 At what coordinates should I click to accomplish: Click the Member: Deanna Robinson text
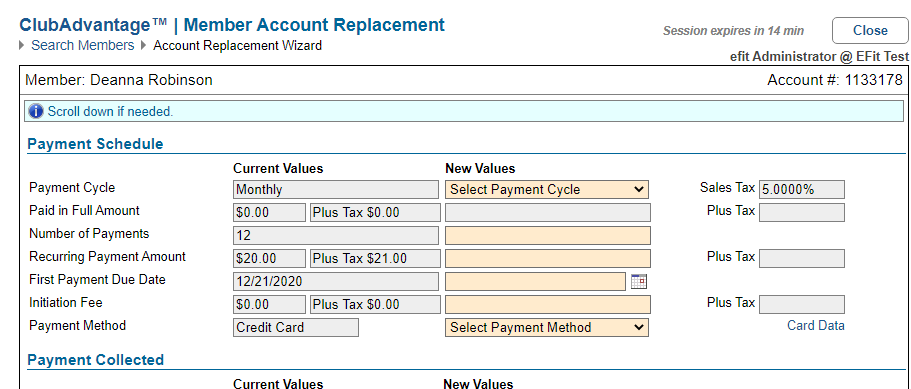pyautogui.click(x=119, y=80)
